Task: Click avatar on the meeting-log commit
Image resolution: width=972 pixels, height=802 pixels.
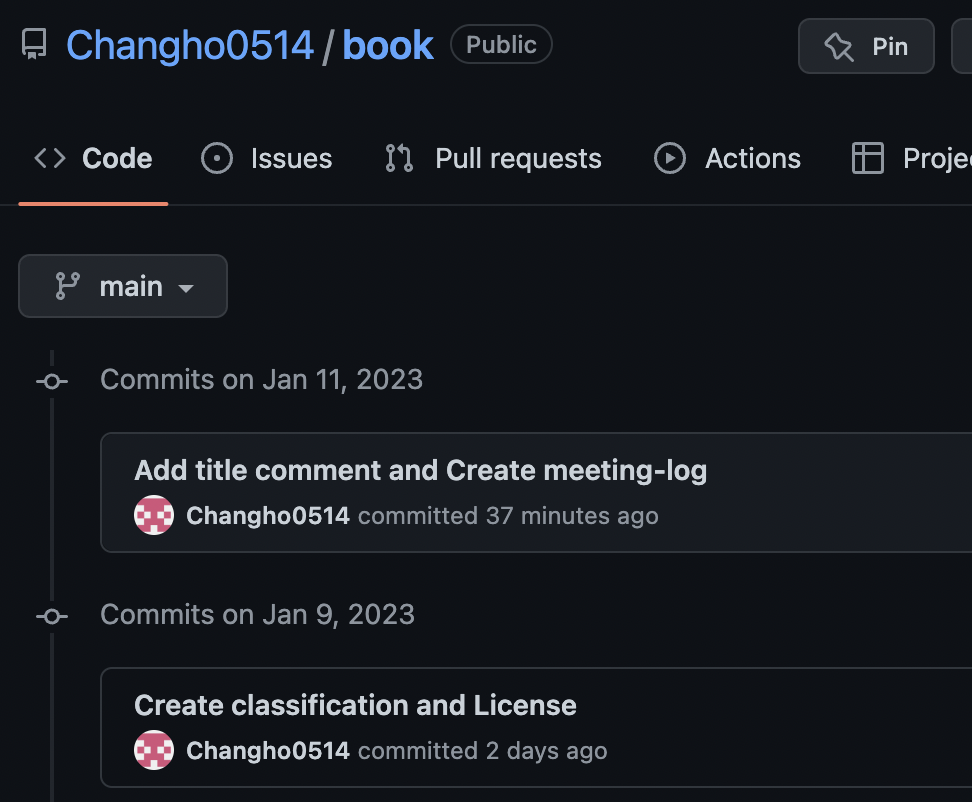Action: pyautogui.click(x=154, y=515)
